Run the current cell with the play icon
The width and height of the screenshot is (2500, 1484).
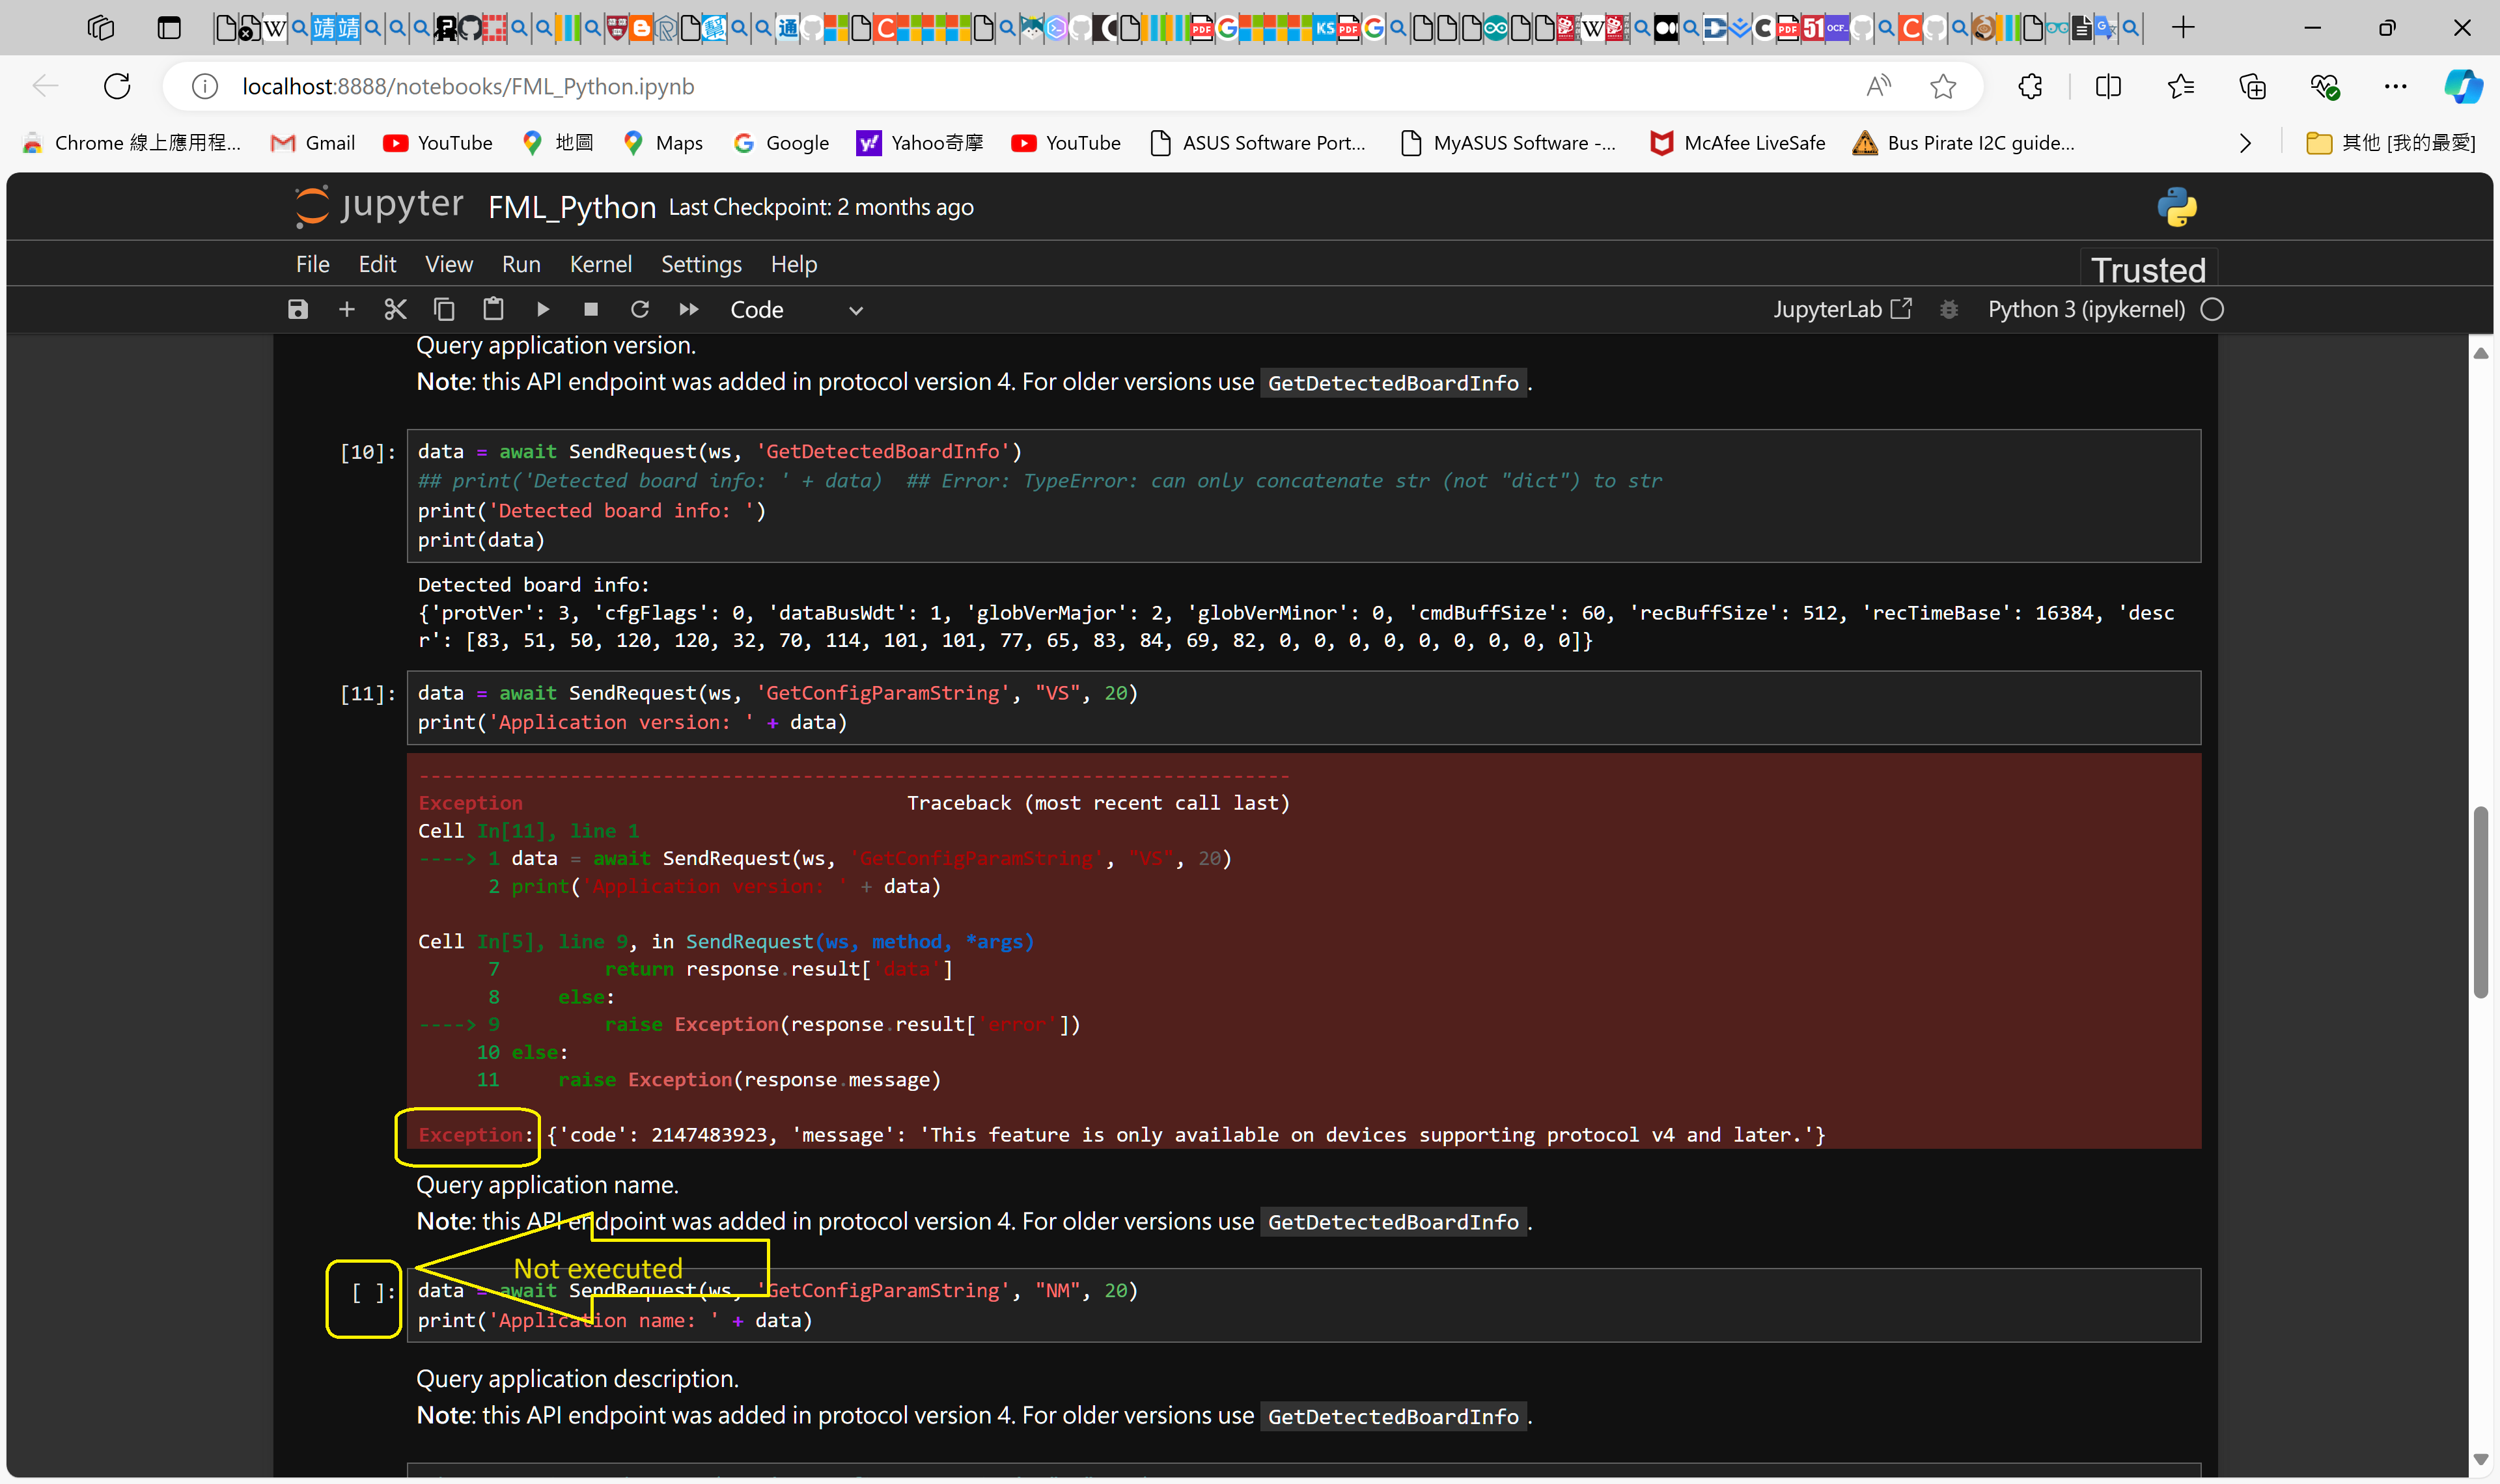[542, 309]
